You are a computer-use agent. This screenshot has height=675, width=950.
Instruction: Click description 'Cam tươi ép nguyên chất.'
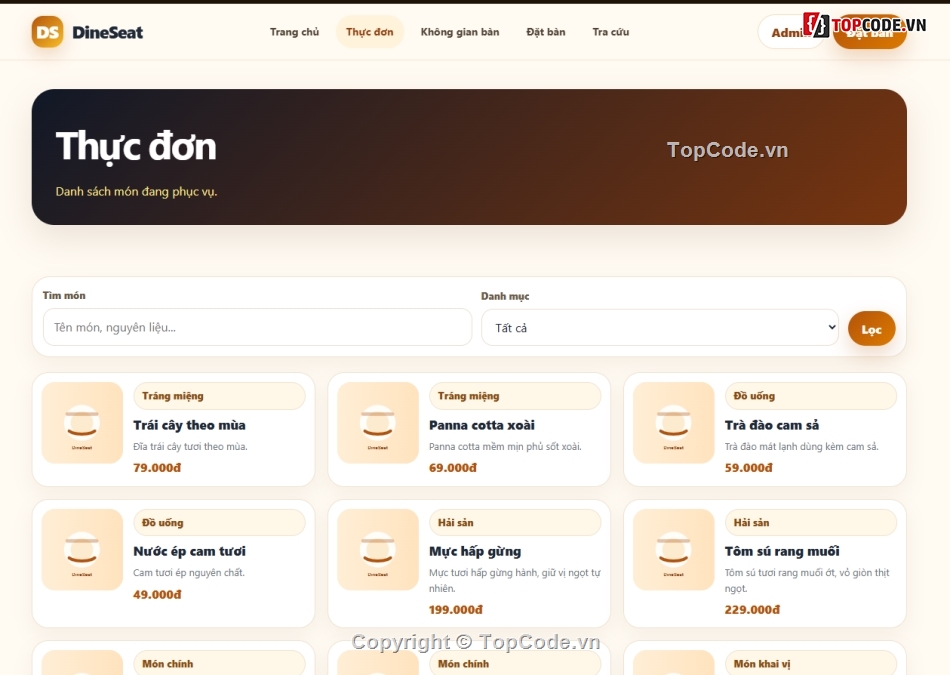(188, 573)
